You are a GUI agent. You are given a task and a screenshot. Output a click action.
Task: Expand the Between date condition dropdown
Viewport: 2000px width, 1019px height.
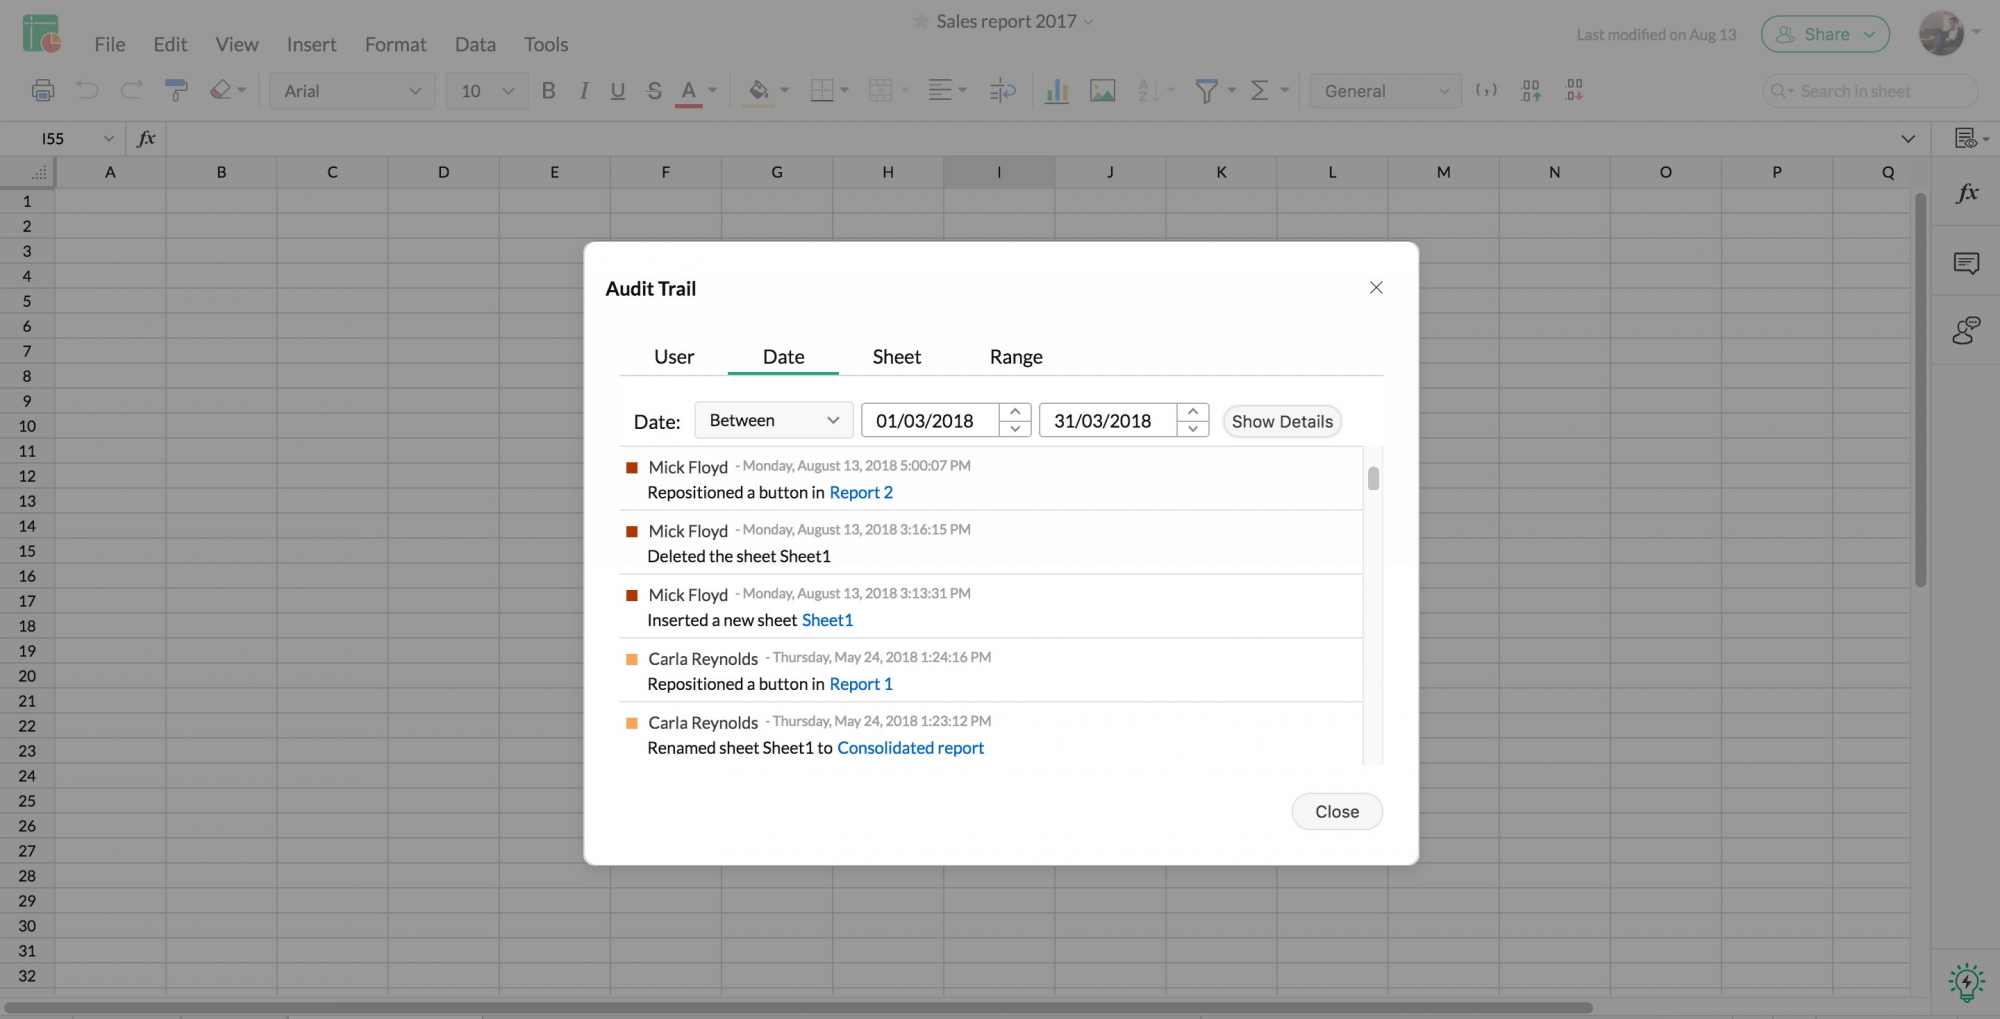click(773, 421)
